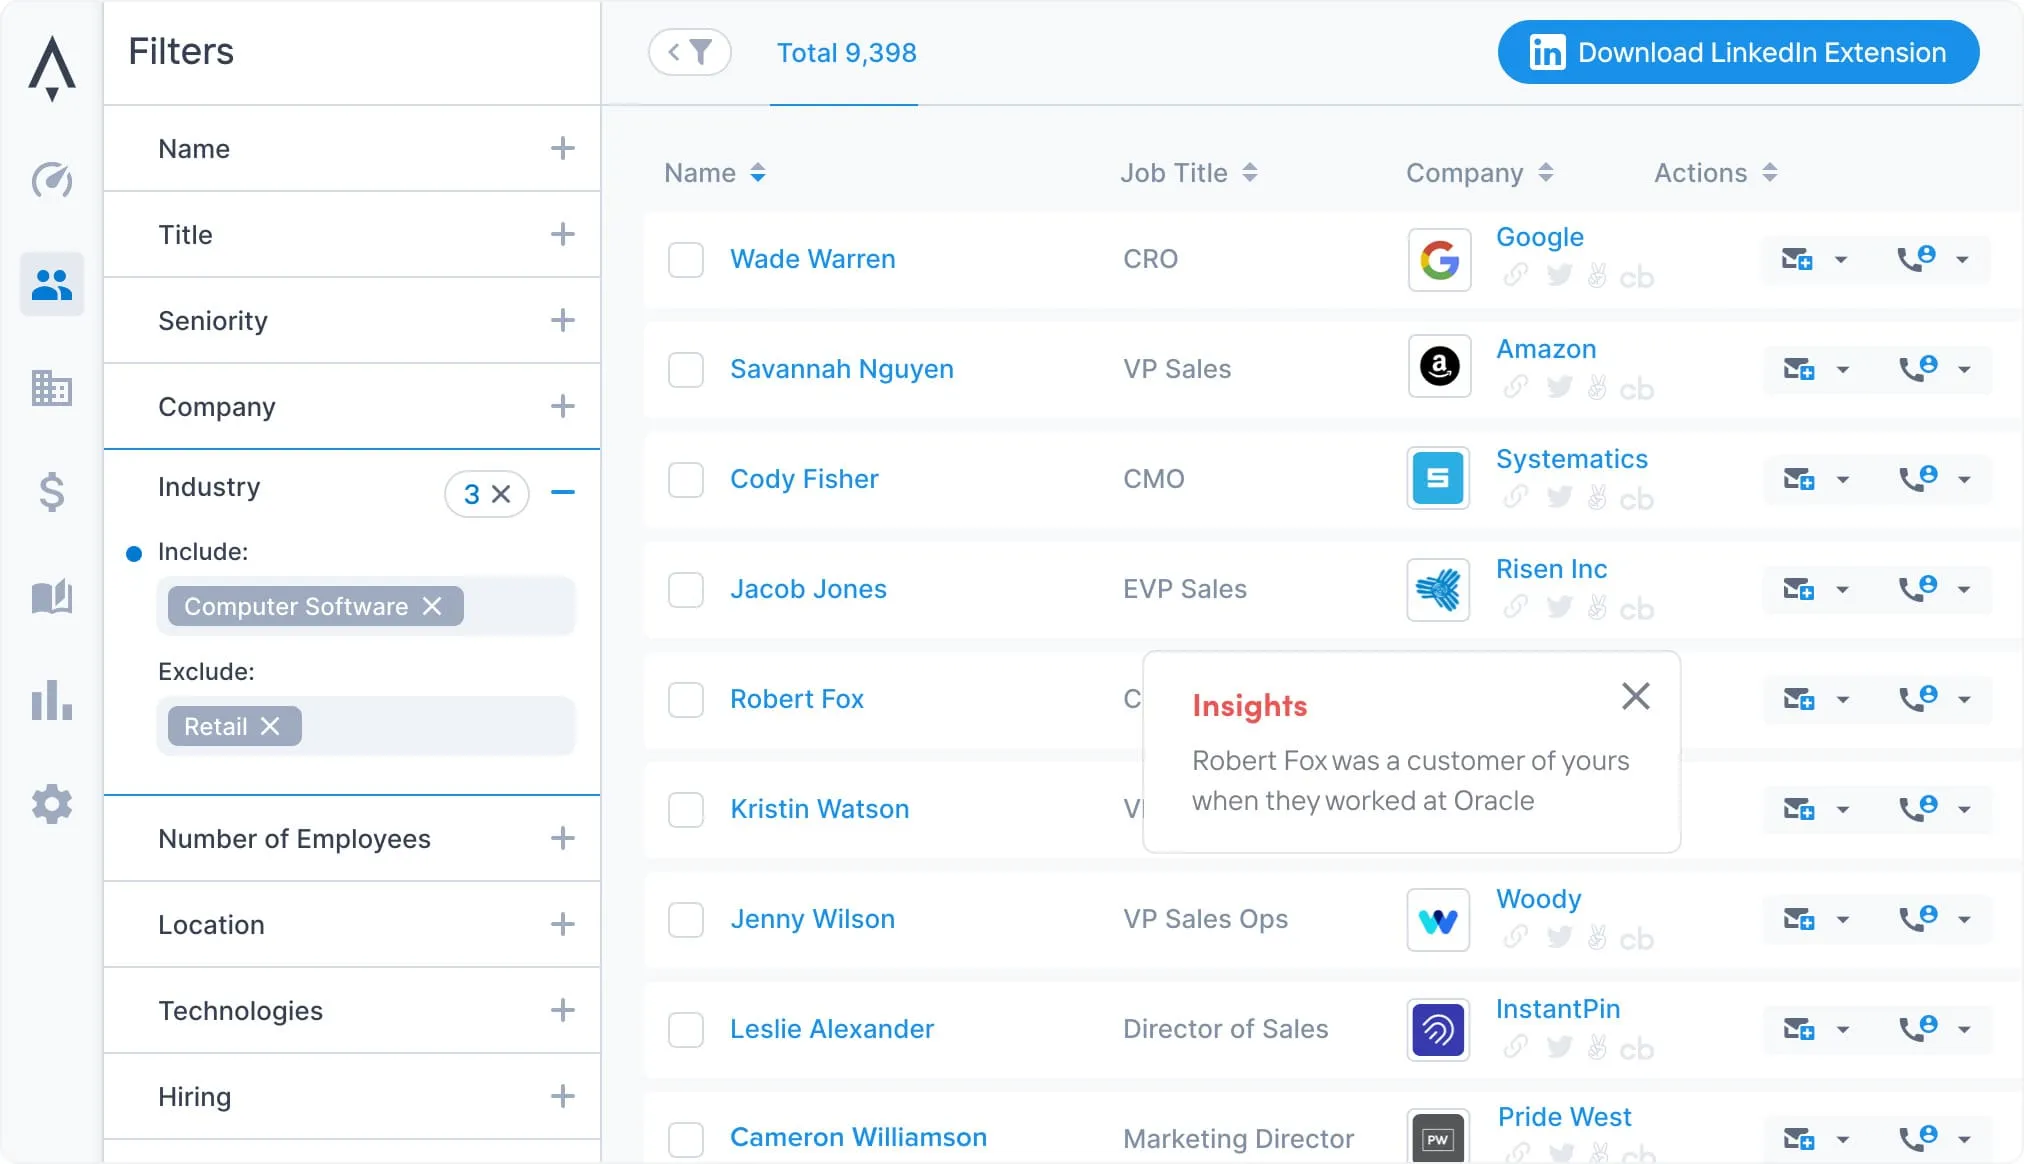
Task: Expand the Name filter section
Action: [563, 147]
